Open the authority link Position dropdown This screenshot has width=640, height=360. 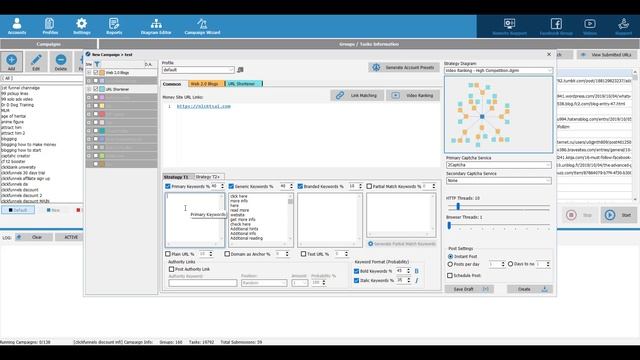click(x=264, y=283)
